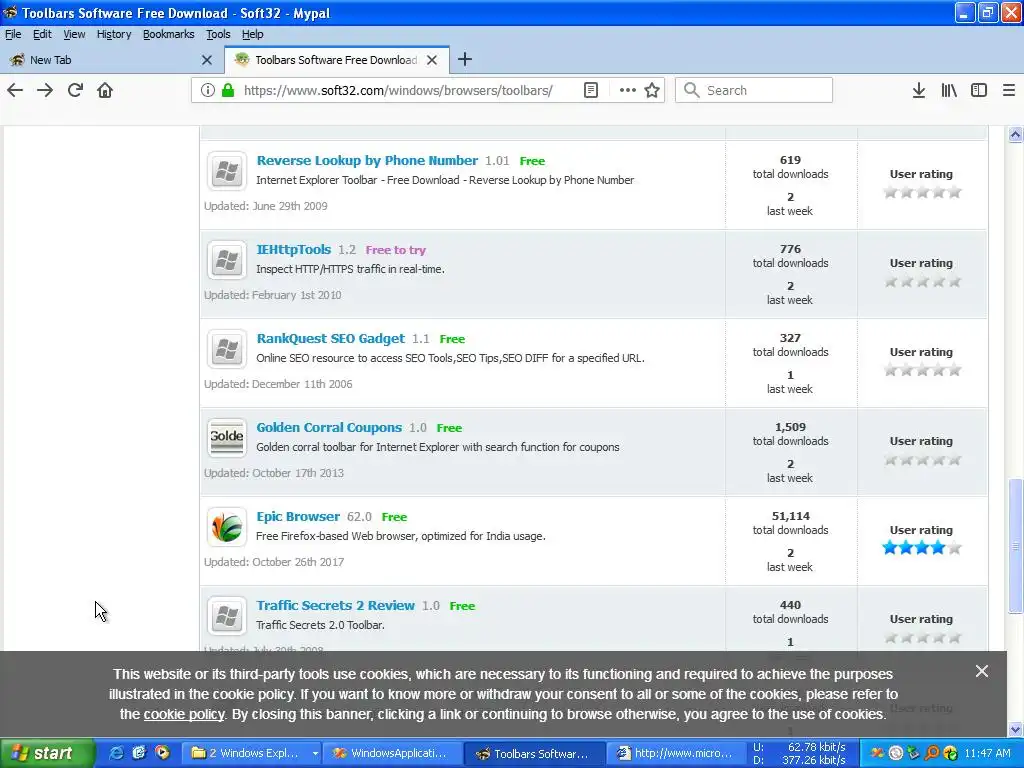
Task: Open the library icon
Action: click(x=949, y=90)
